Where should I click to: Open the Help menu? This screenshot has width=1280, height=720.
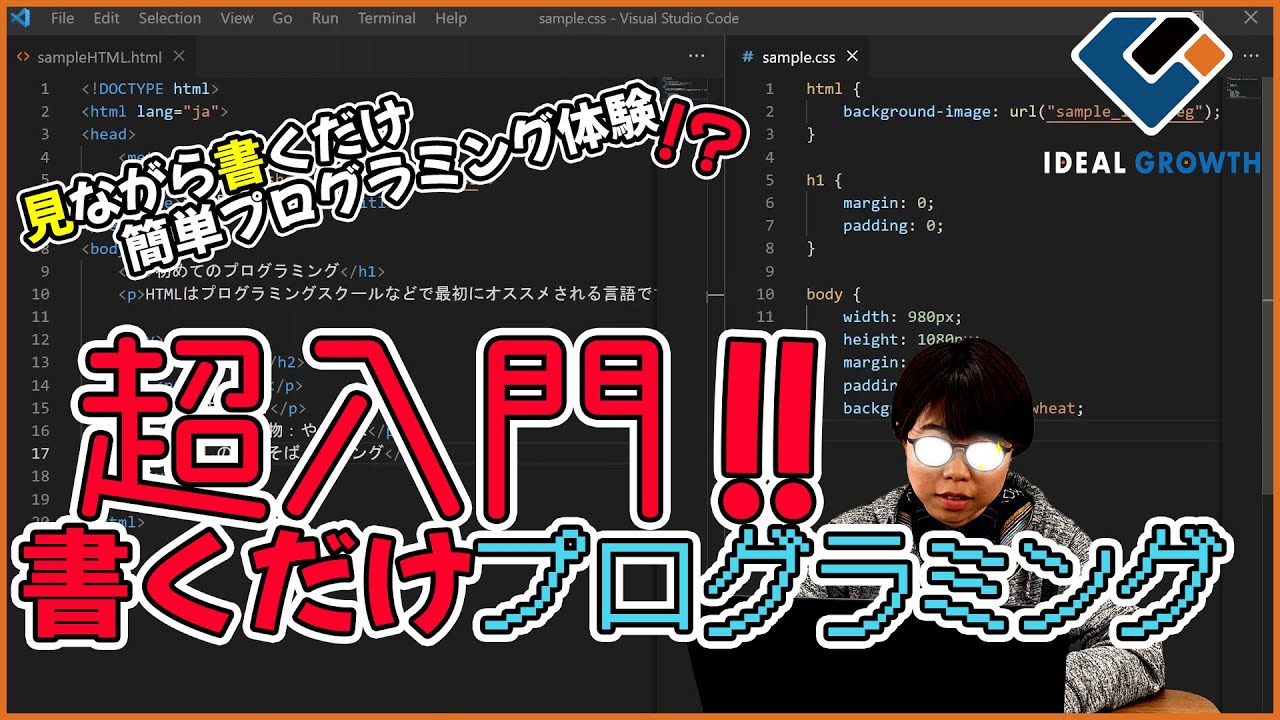coord(451,18)
